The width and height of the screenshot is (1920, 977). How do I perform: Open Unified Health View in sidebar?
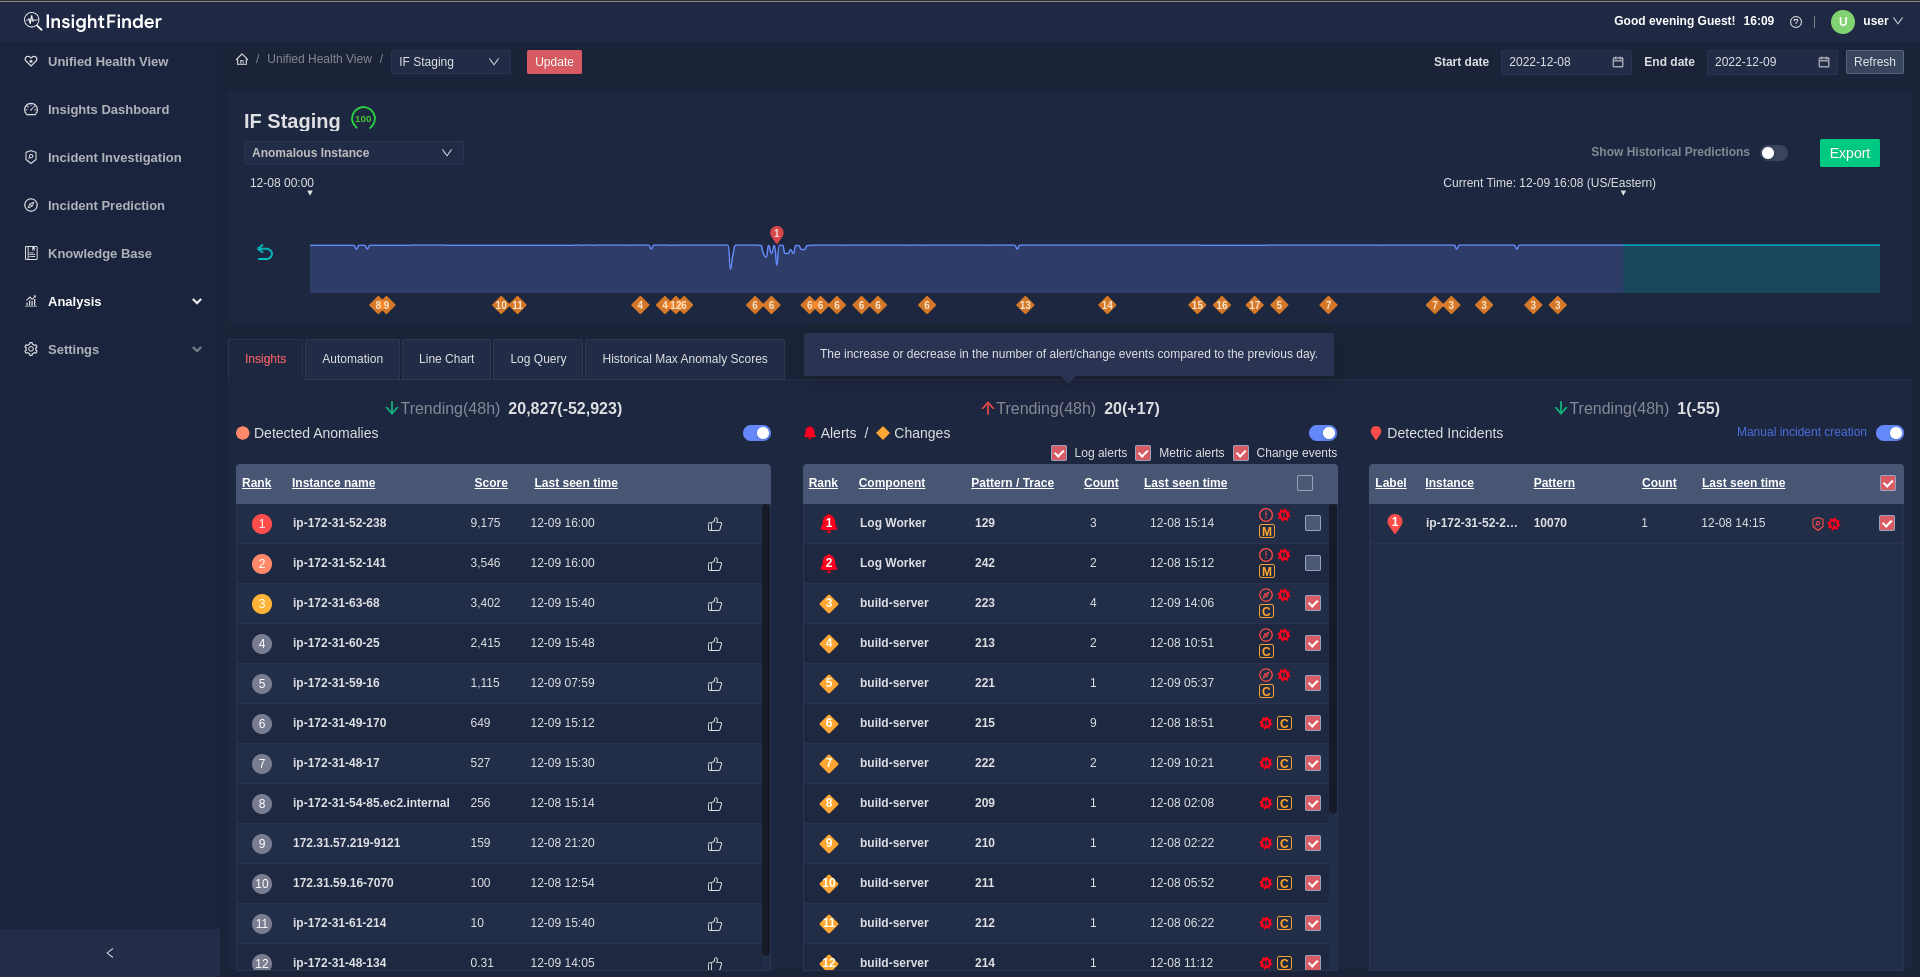coord(108,62)
